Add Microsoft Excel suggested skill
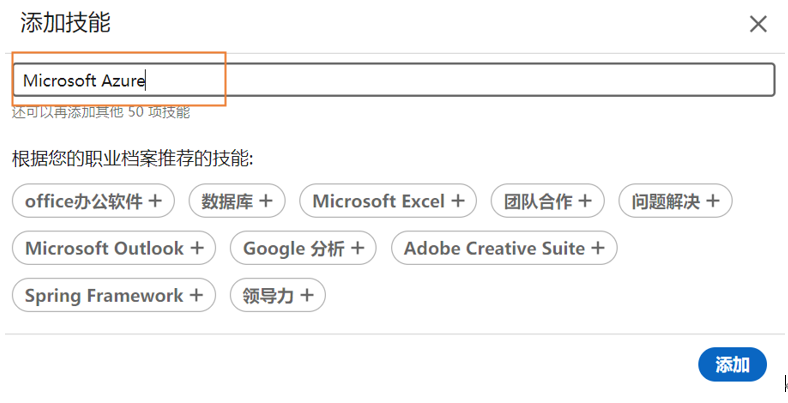788x403 pixels. (388, 201)
